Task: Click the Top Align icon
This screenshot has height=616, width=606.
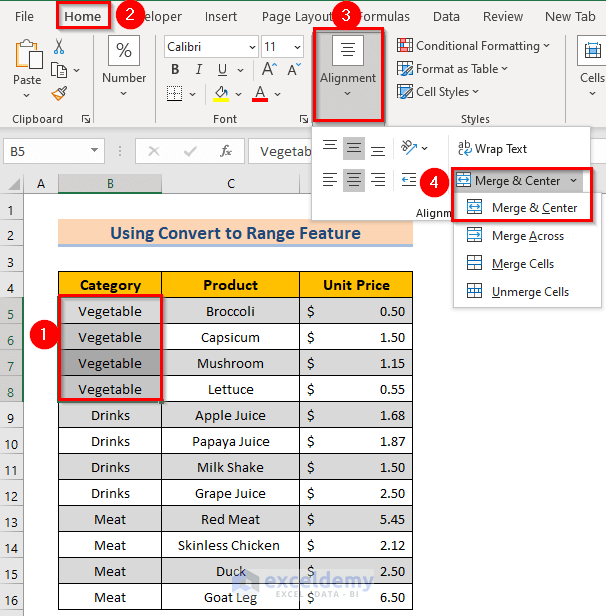Action: [330, 148]
